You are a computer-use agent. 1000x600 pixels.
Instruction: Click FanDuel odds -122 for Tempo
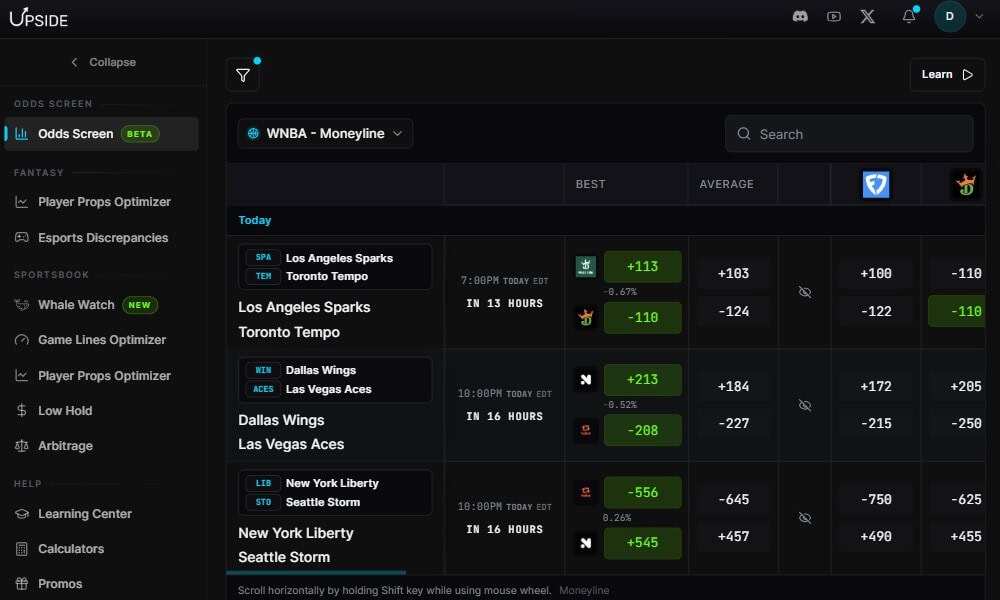(x=876, y=311)
